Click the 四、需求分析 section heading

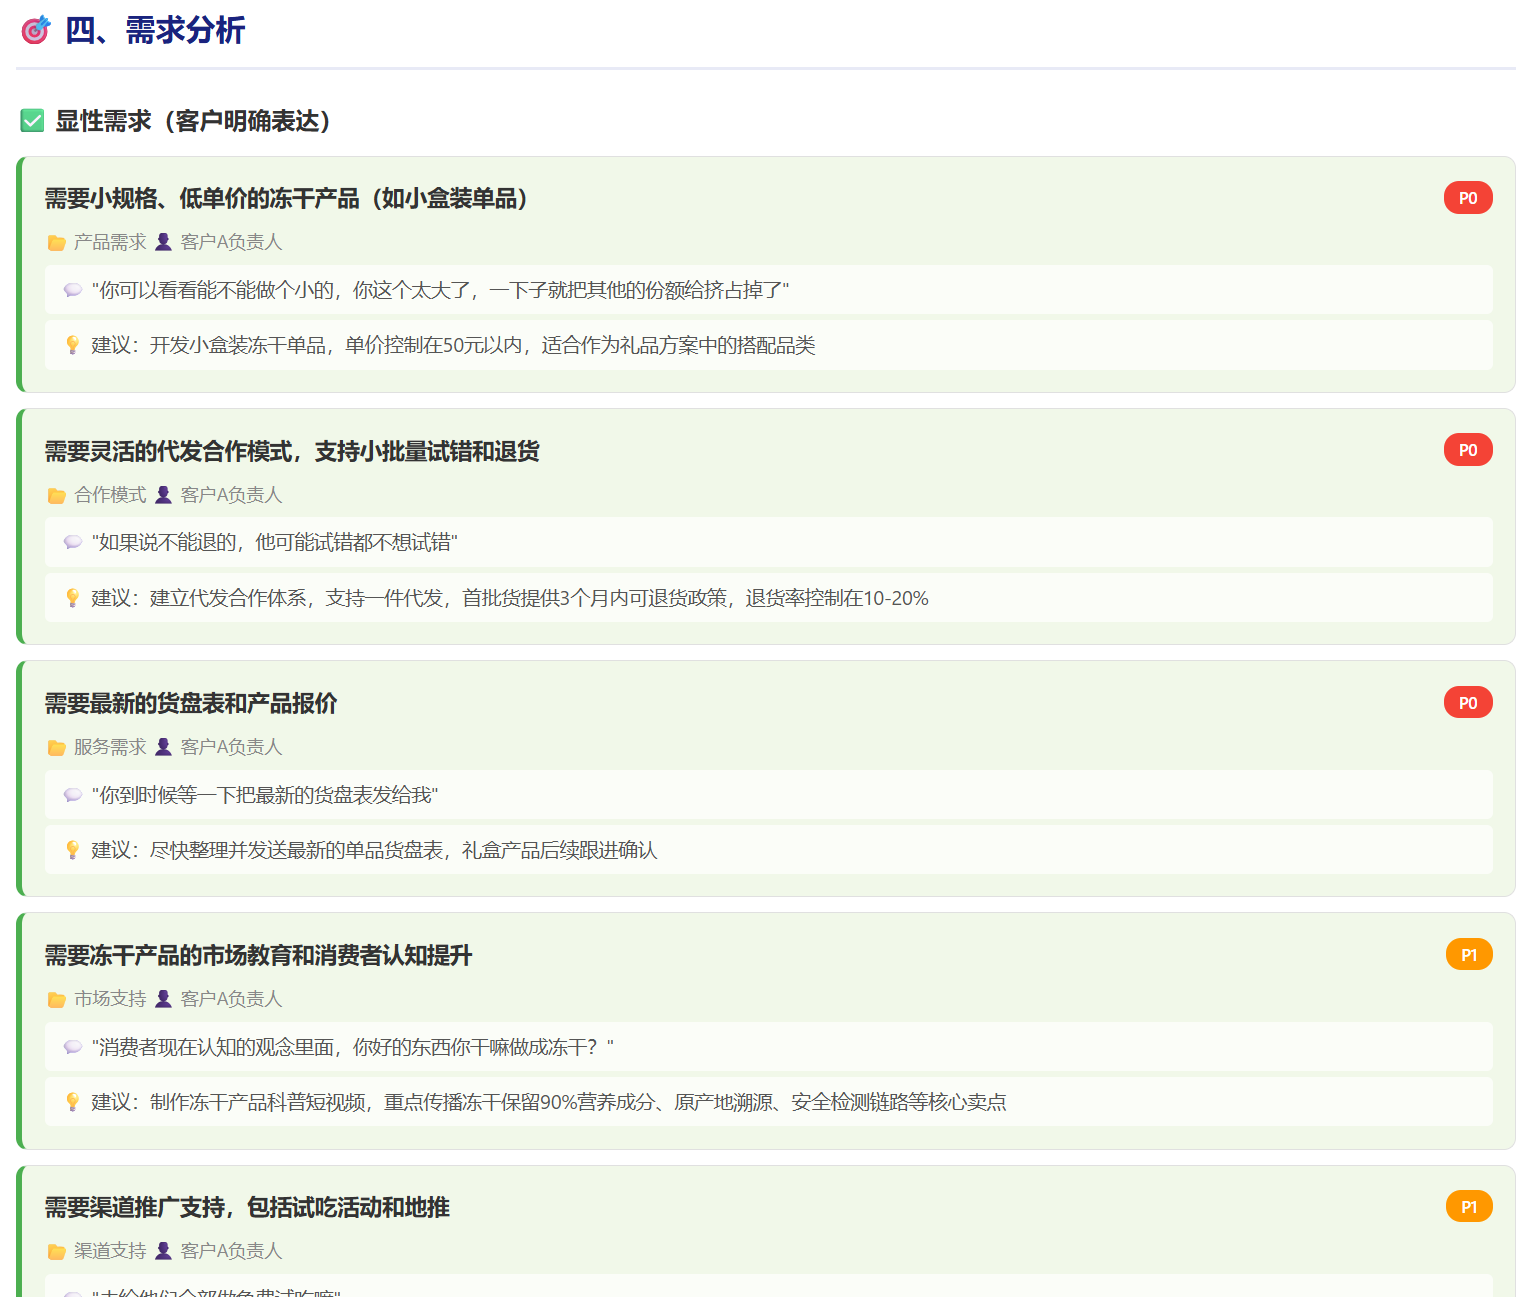pos(155,31)
